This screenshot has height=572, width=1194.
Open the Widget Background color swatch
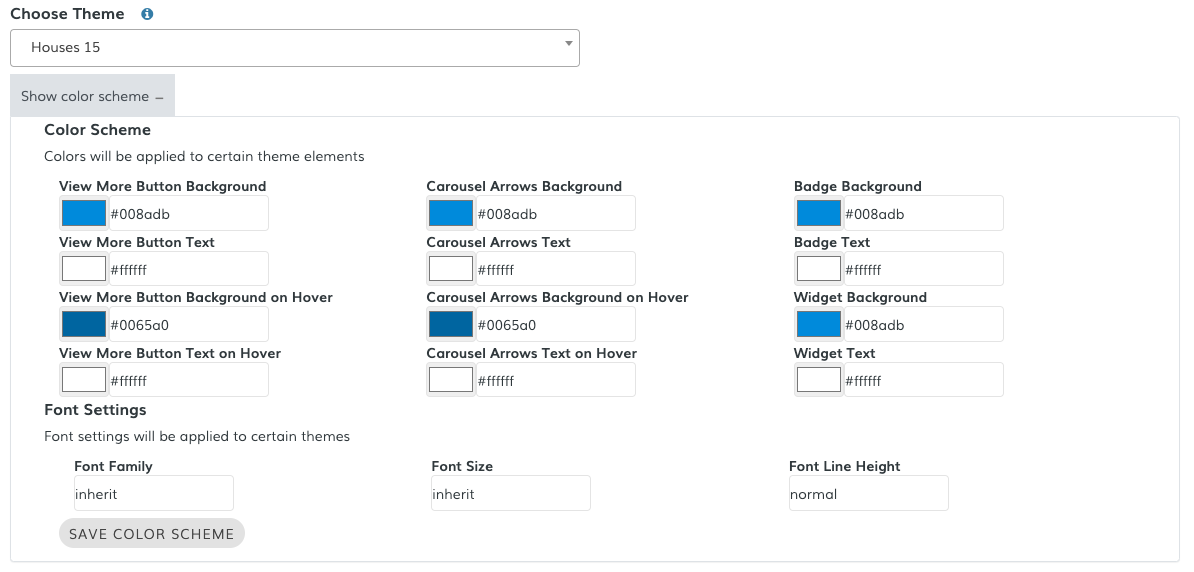[x=819, y=325]
